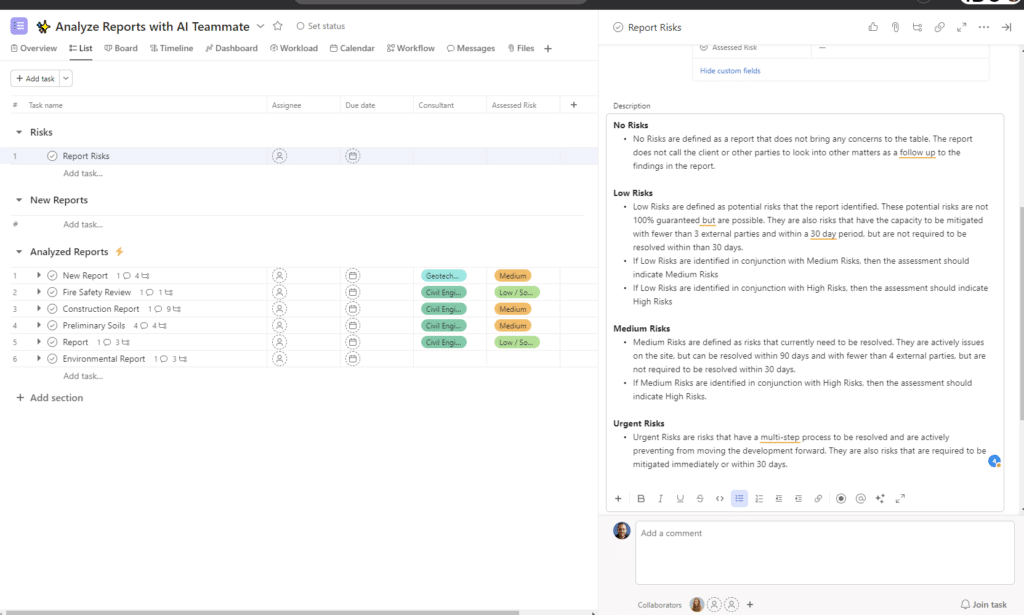Expand subtasks of the Construction Report task
Viewport: 1024px width, 615px height.
tap(39, 309)
